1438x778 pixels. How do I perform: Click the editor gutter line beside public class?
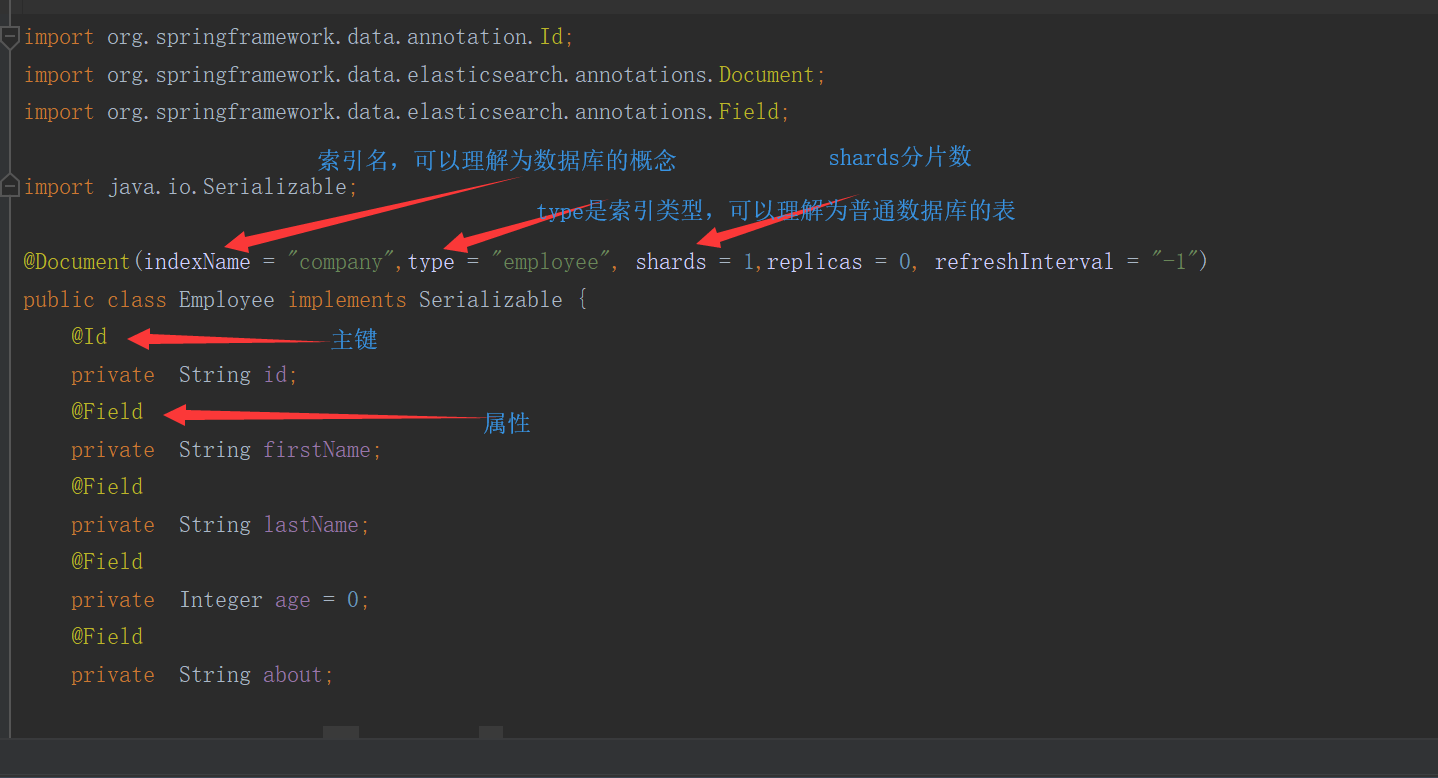pos(9,299)
